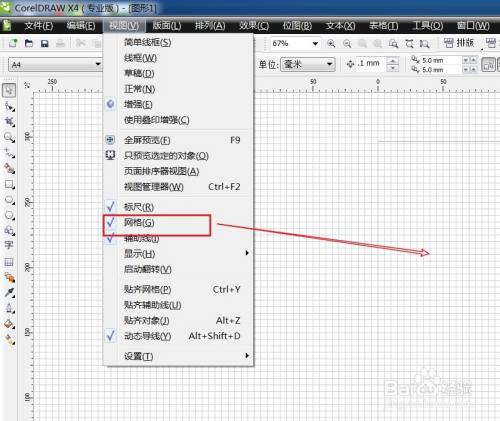Select the Pick tool in the toolbox

(x=9, y=90)
